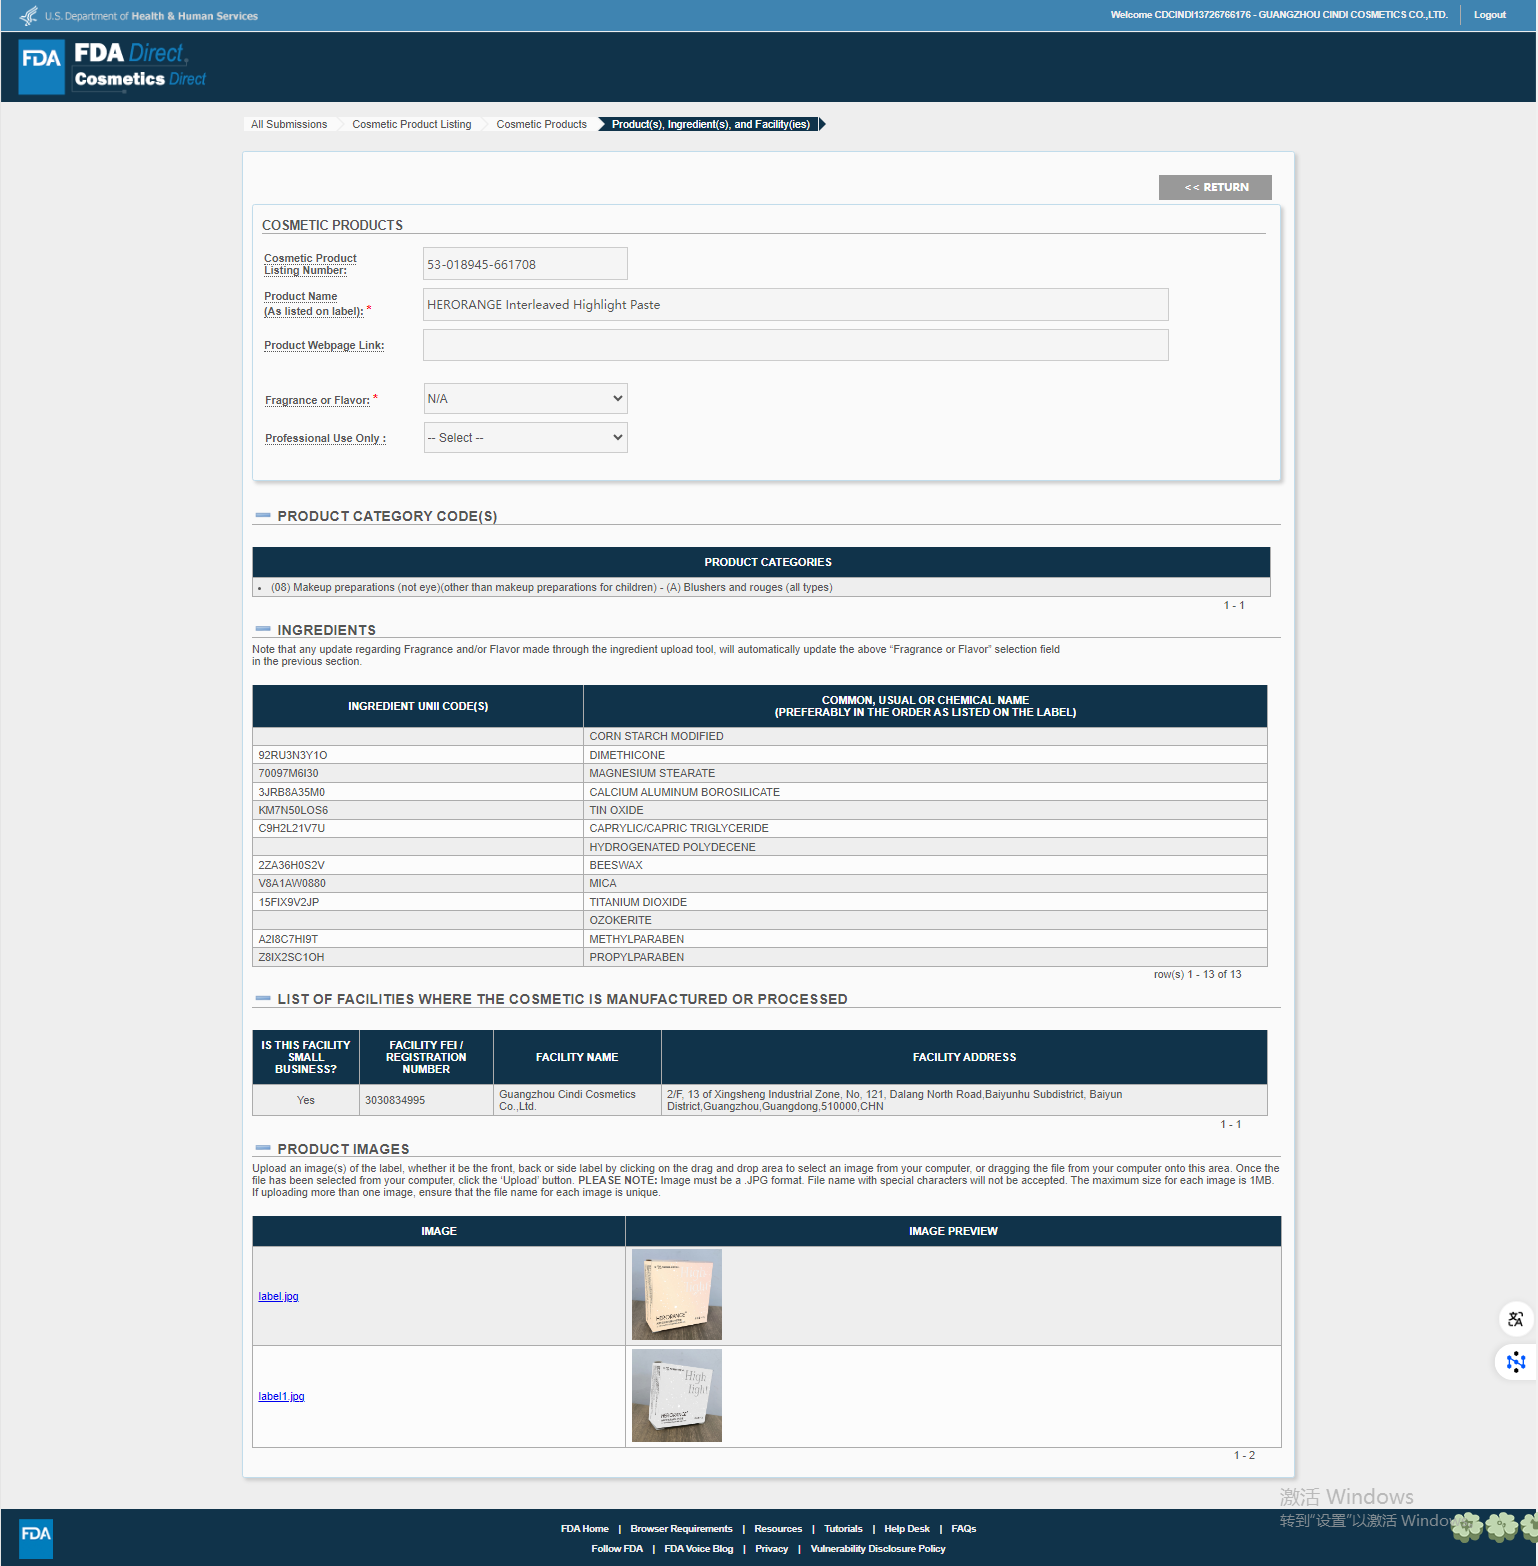Go to All Submissions breadcrumb
This screenshot has height=1566, width=1538.
(x=289, y=124)
